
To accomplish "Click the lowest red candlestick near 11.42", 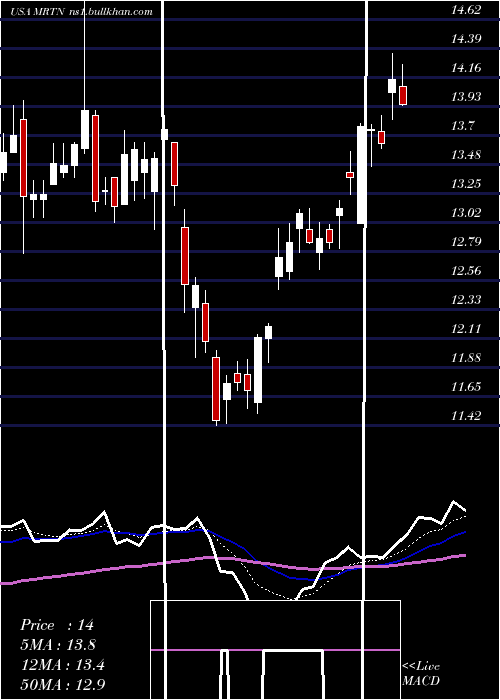I will (216, 389).
